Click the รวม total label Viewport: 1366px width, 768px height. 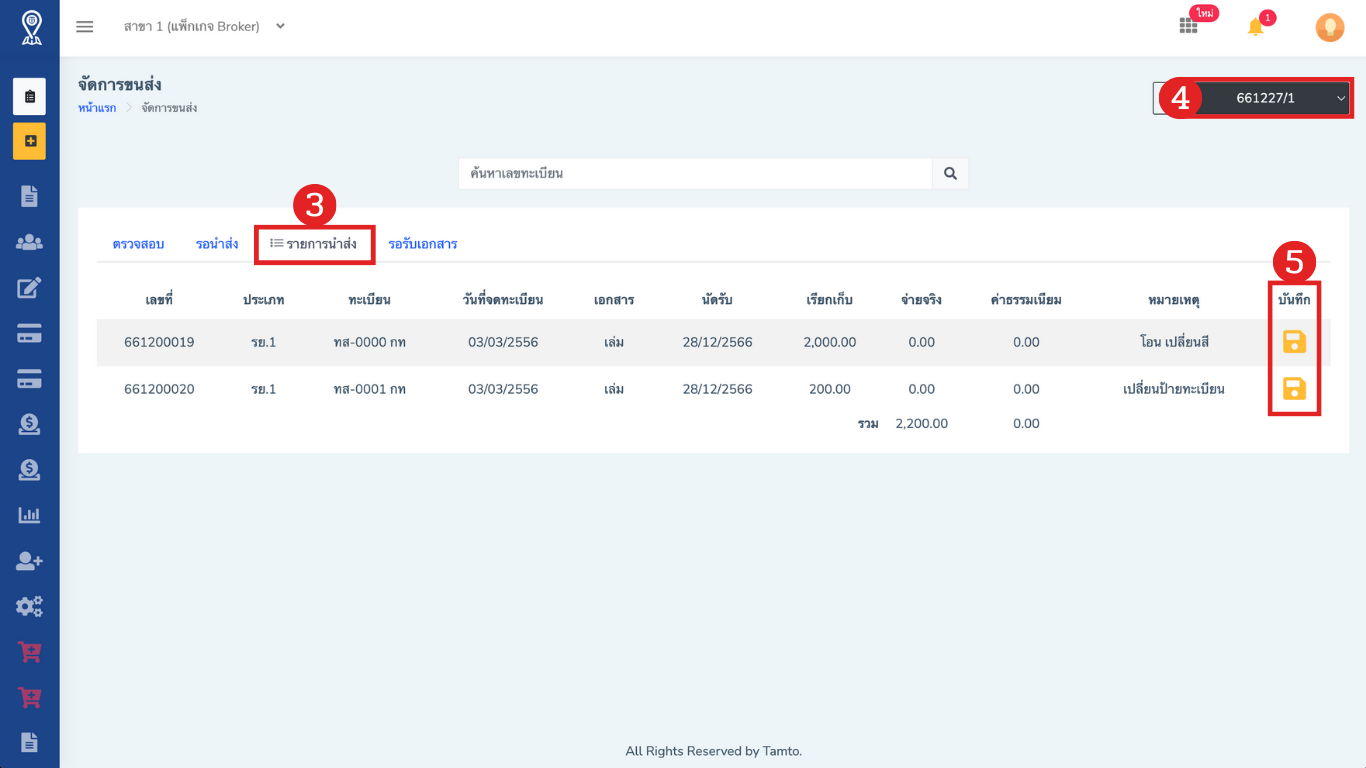868,424
